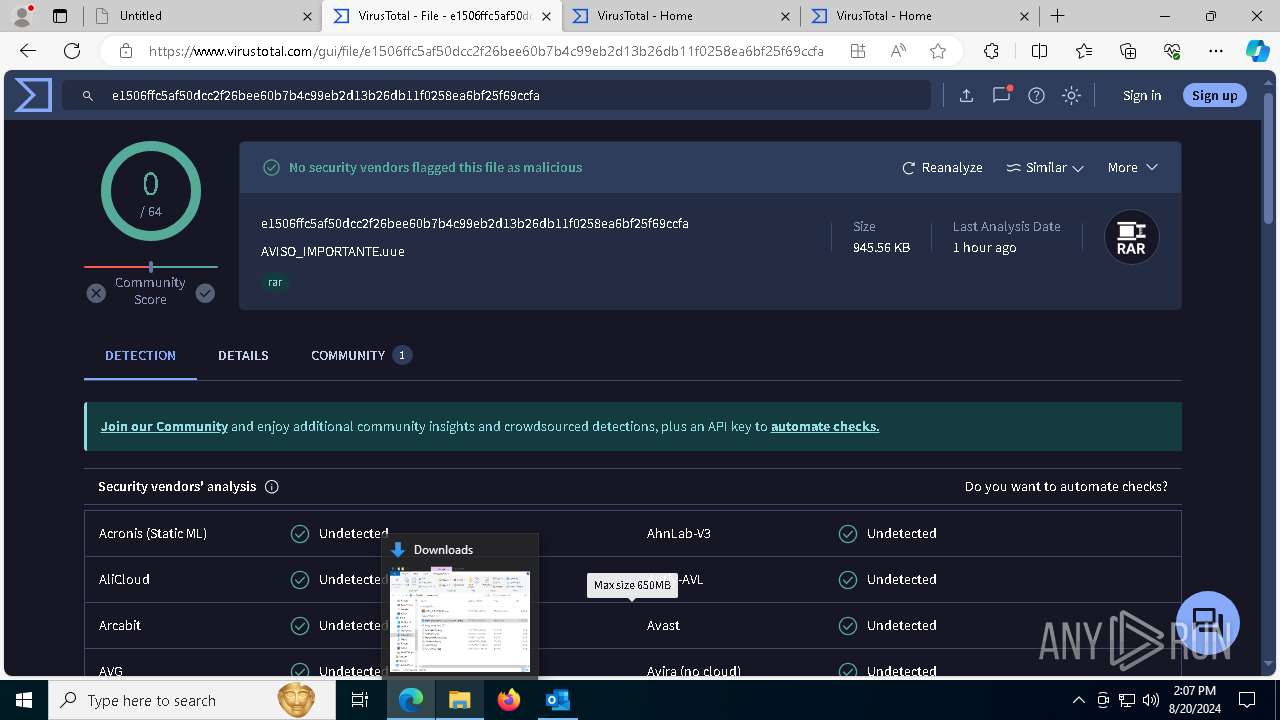Click the rar tag chip

tap(275, 282)
